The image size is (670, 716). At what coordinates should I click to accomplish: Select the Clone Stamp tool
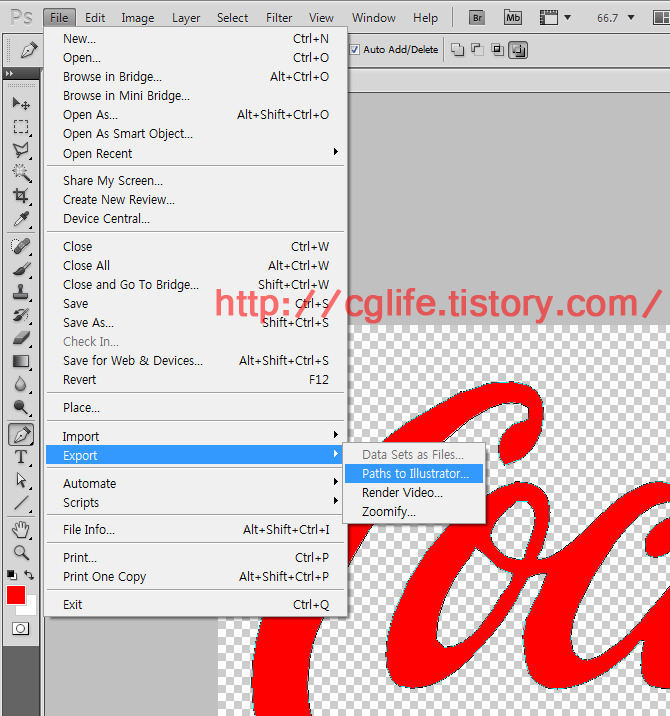(x=21, y=292)
